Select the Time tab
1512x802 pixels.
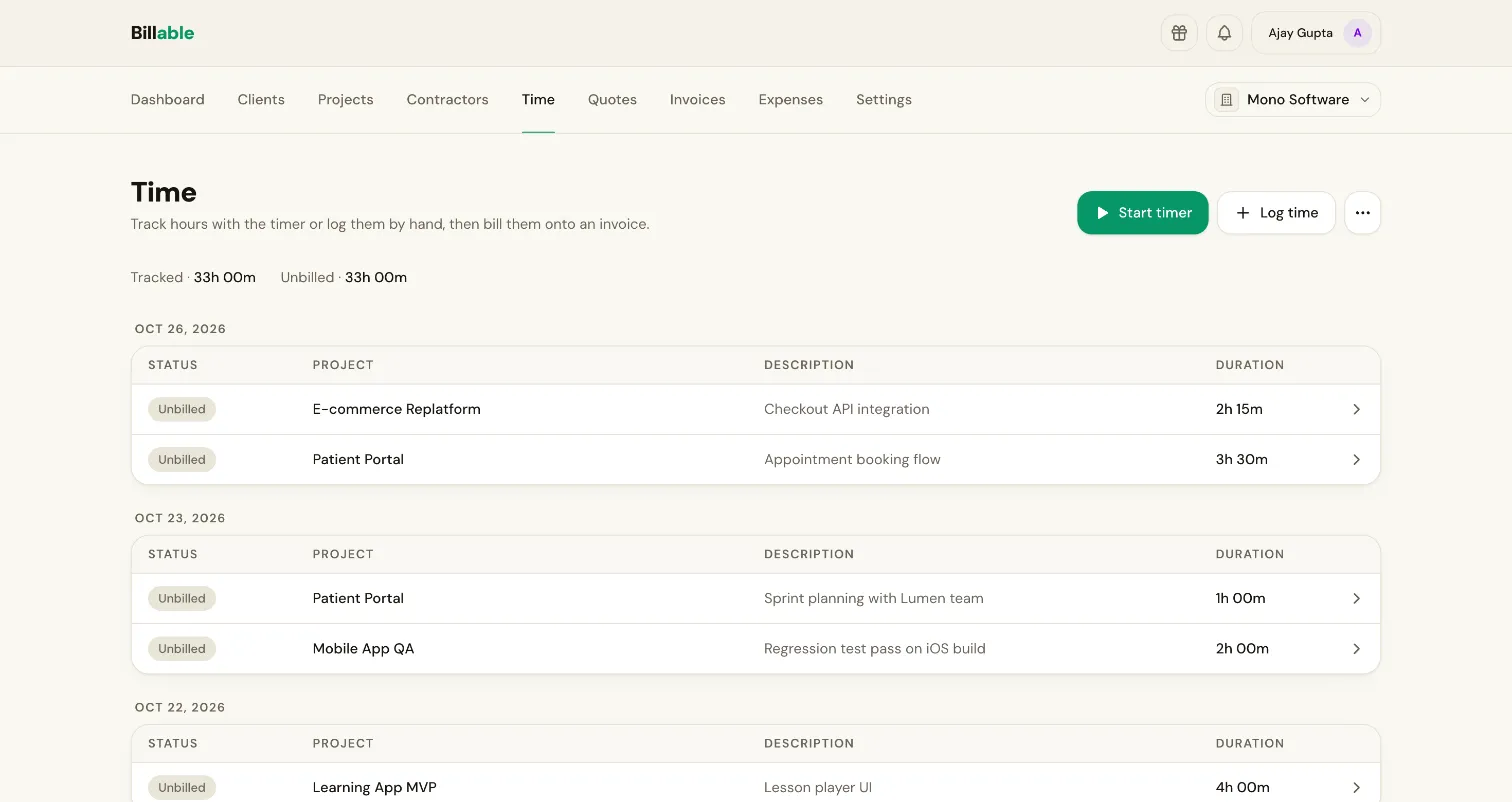538,100
